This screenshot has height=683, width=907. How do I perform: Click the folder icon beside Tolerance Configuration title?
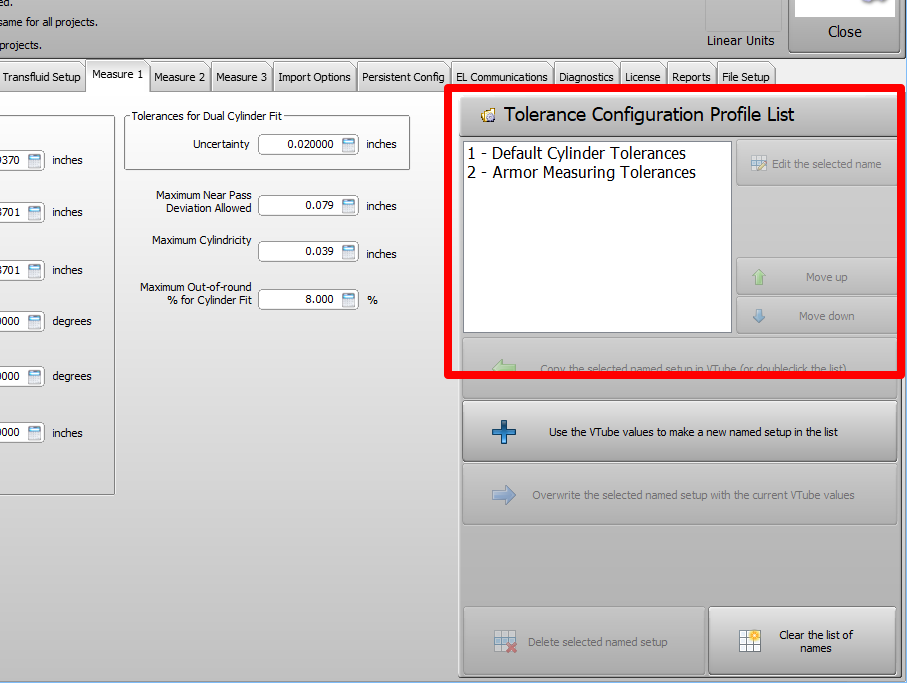(488, 115)
